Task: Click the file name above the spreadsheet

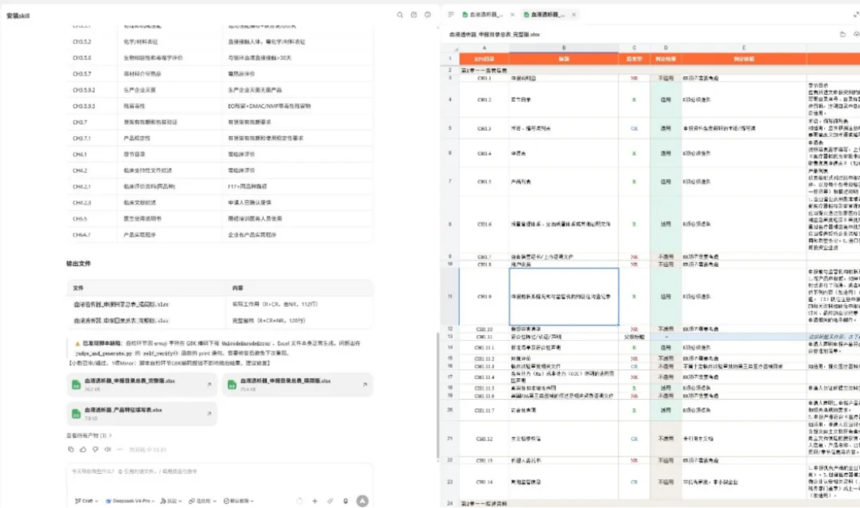Action: 494,34
